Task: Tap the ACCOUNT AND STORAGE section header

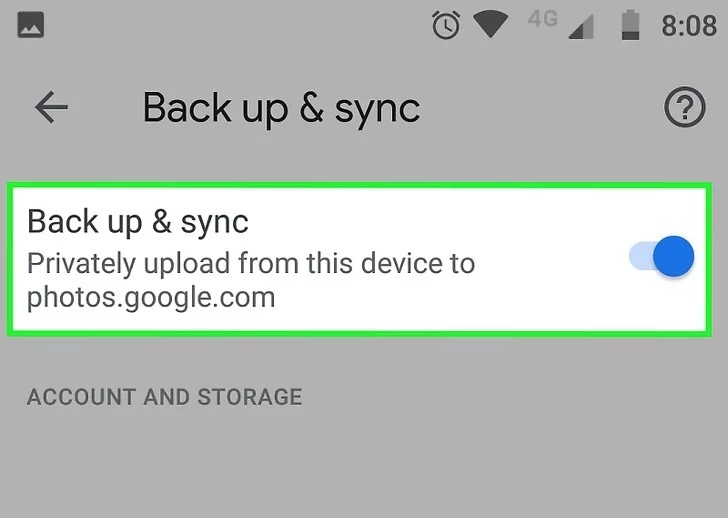Action: [x=164, y=397]
